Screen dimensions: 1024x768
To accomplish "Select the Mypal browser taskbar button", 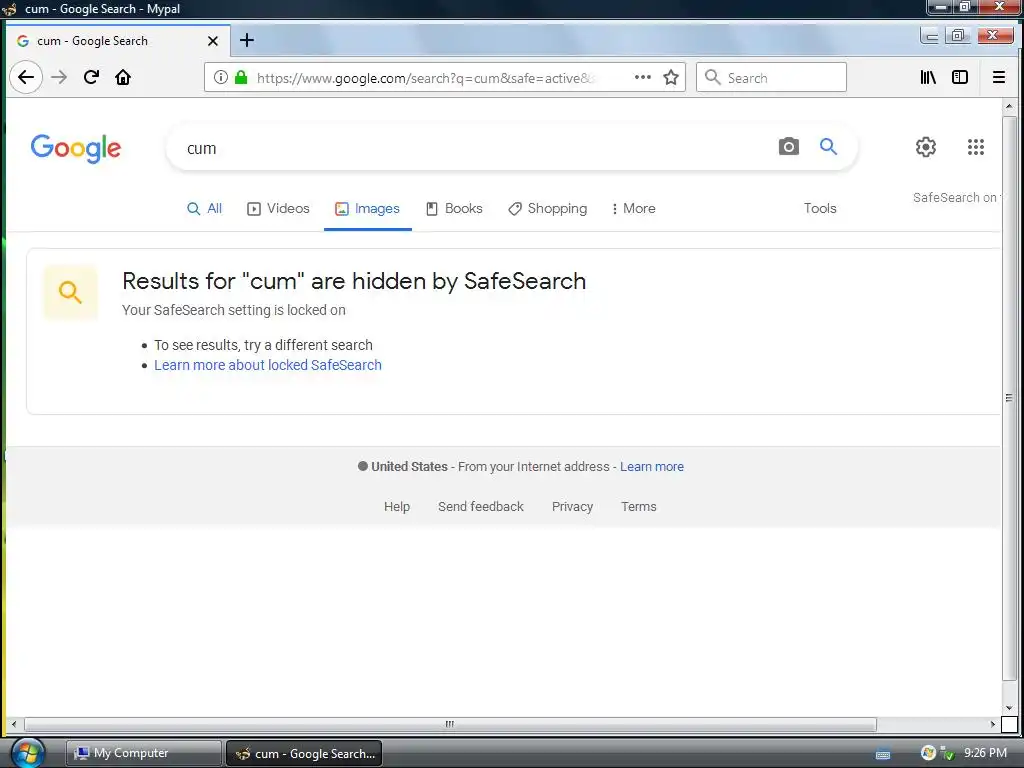I will (x=304, y=753).
